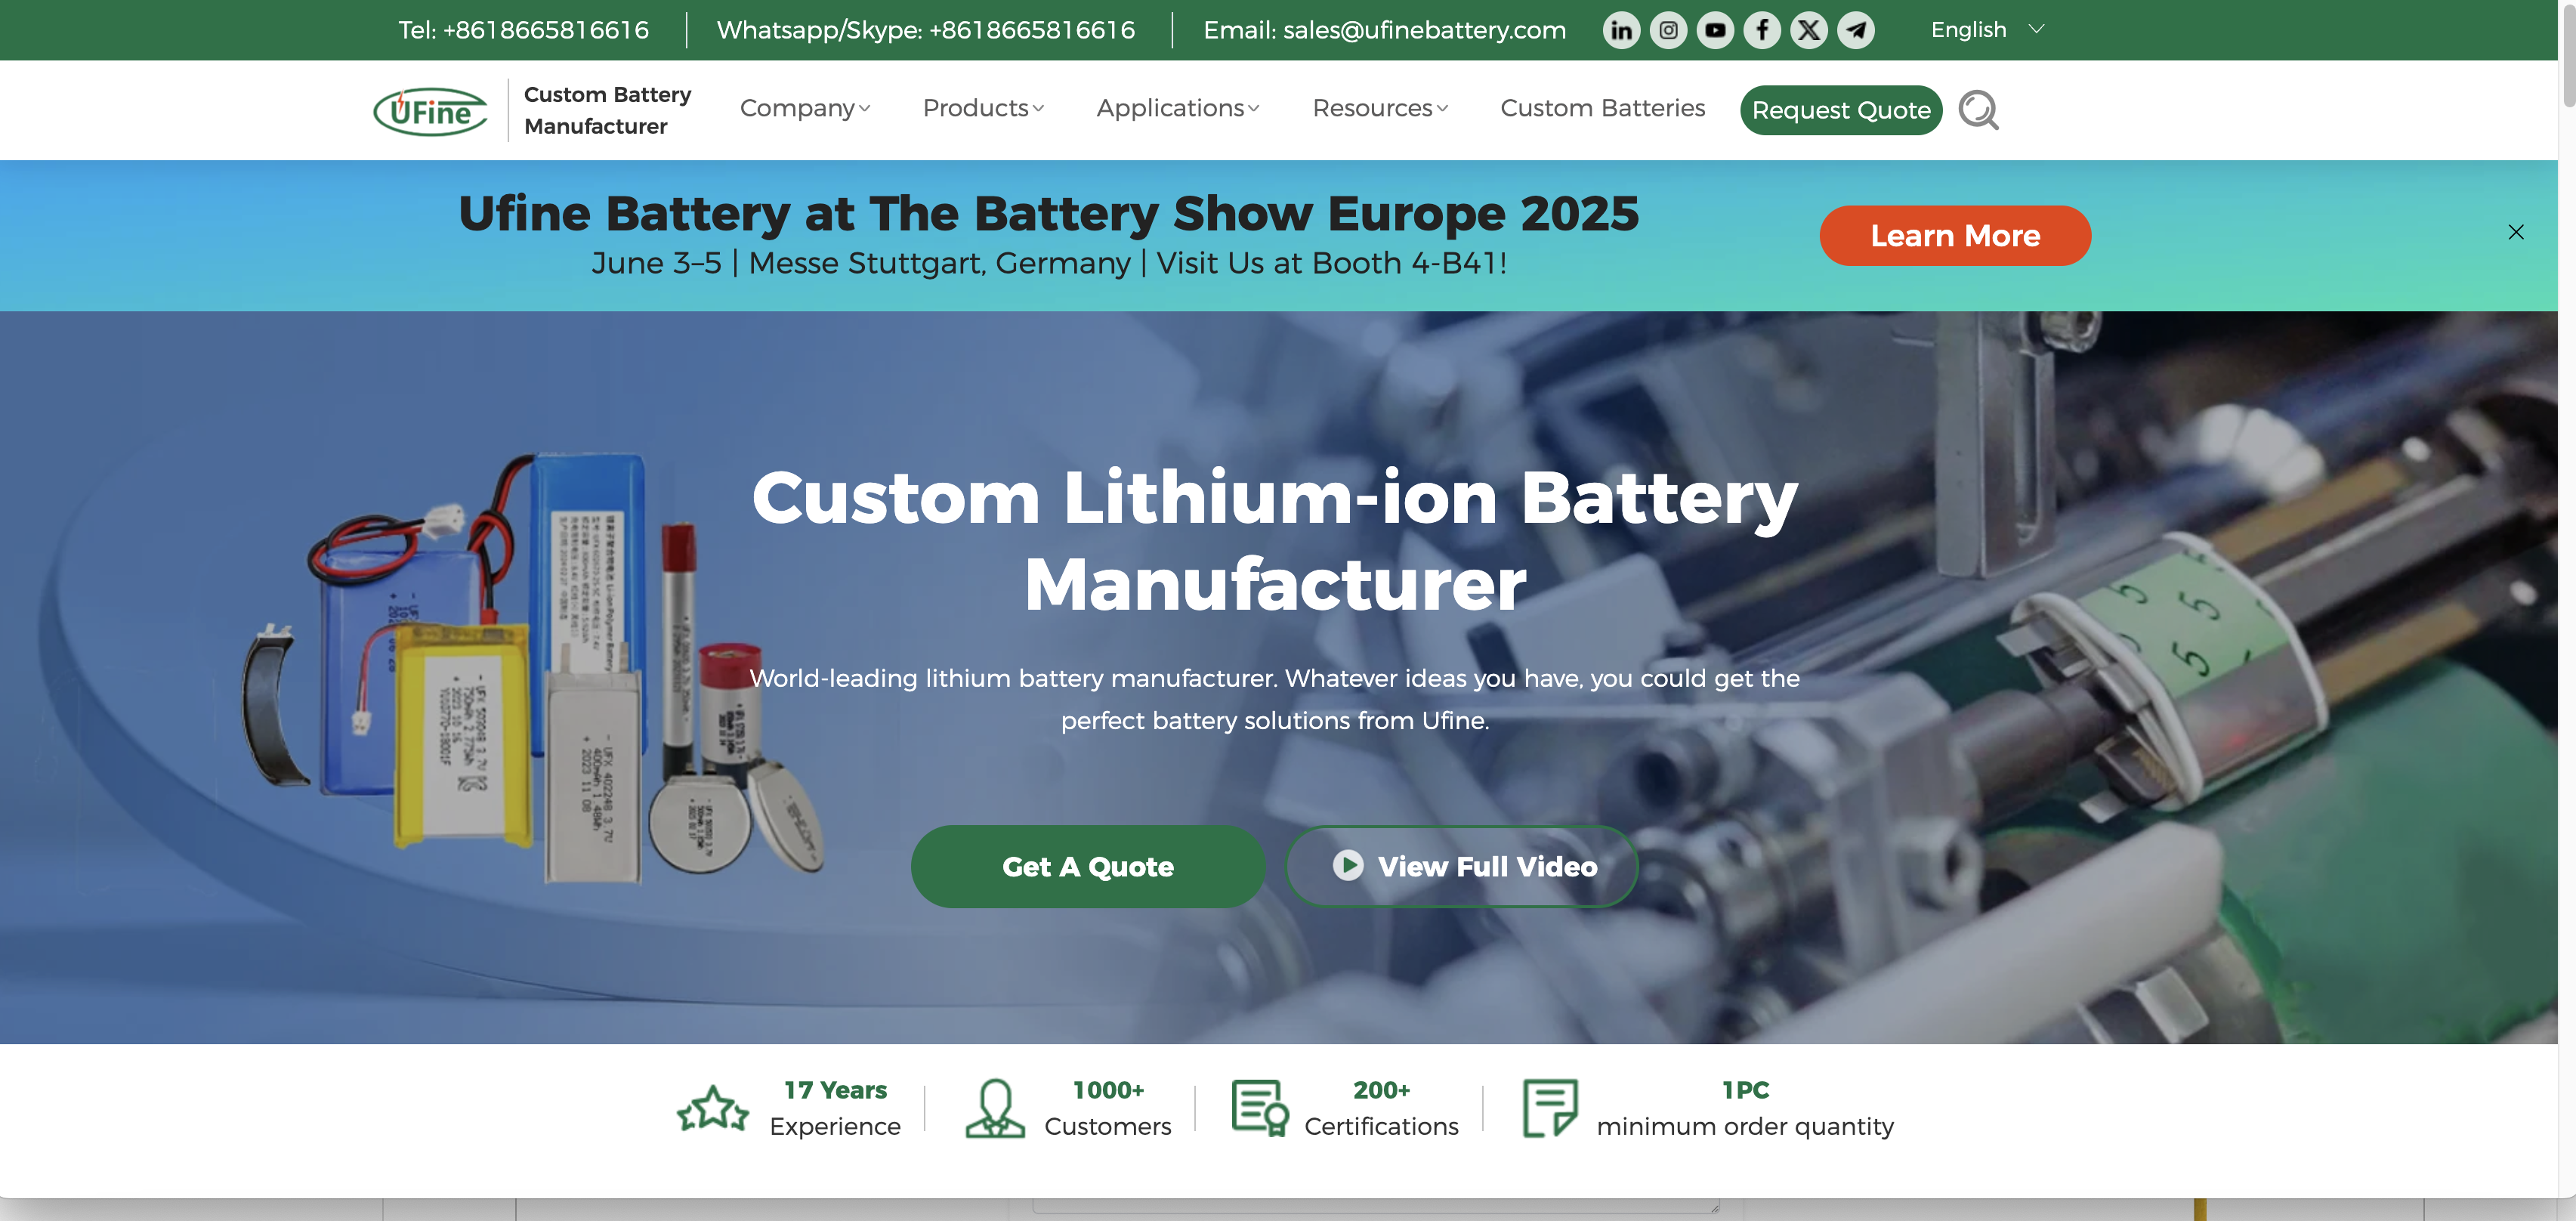Click the 200+ Certifications text
Image resolution: width=2576 pixels, height=1221 pixels.
point(1381,1108)
